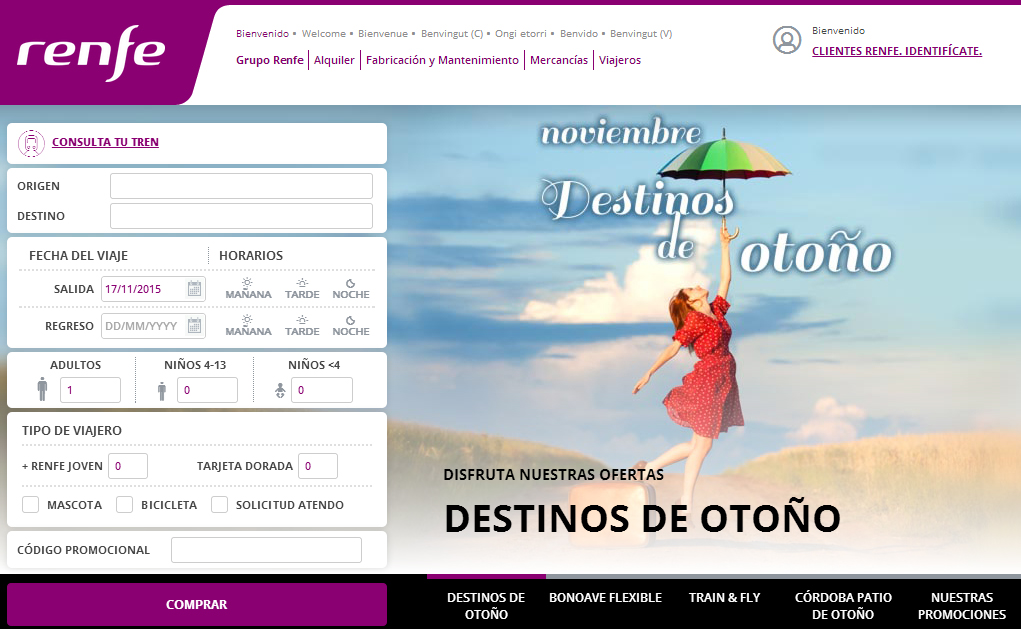Select Tarde icon for Regreso
This screenshot has height=629, width=1021.
tap(302, 320)
